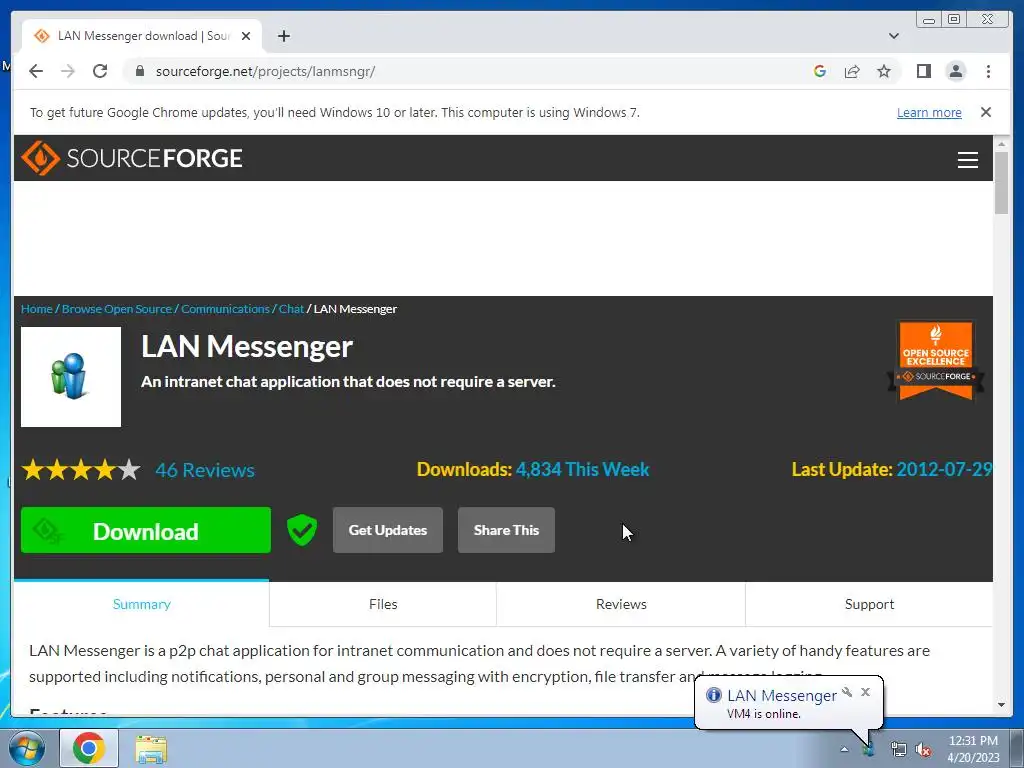Screen dimensions: 1024x768
Task: Open the Communications breadcrumb
Action: click(225, 309)
